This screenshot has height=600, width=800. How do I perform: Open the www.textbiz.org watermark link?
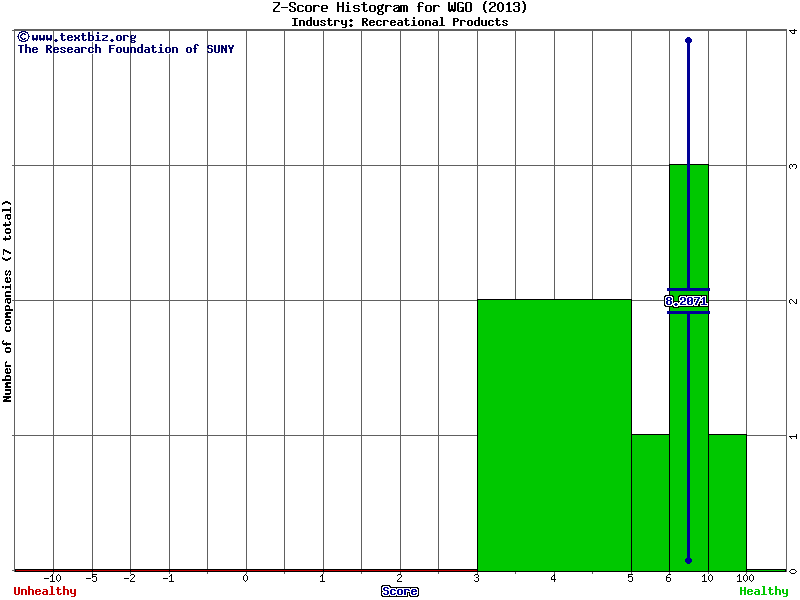[x=83, y=37]
